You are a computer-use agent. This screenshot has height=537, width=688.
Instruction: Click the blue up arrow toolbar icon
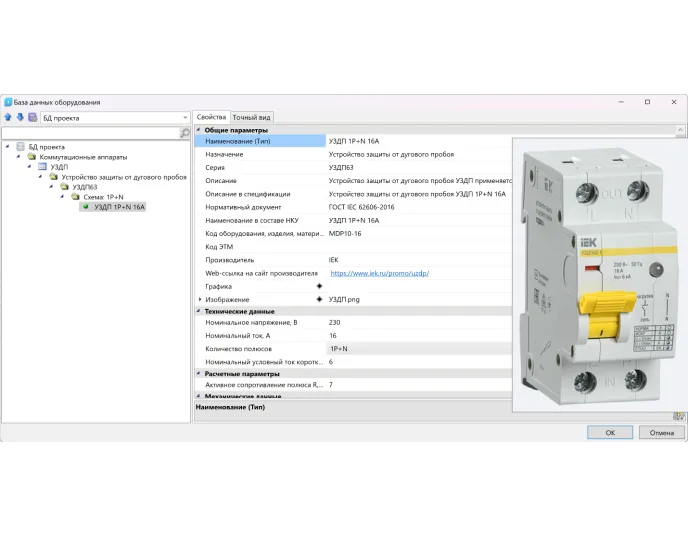(8, 118)
